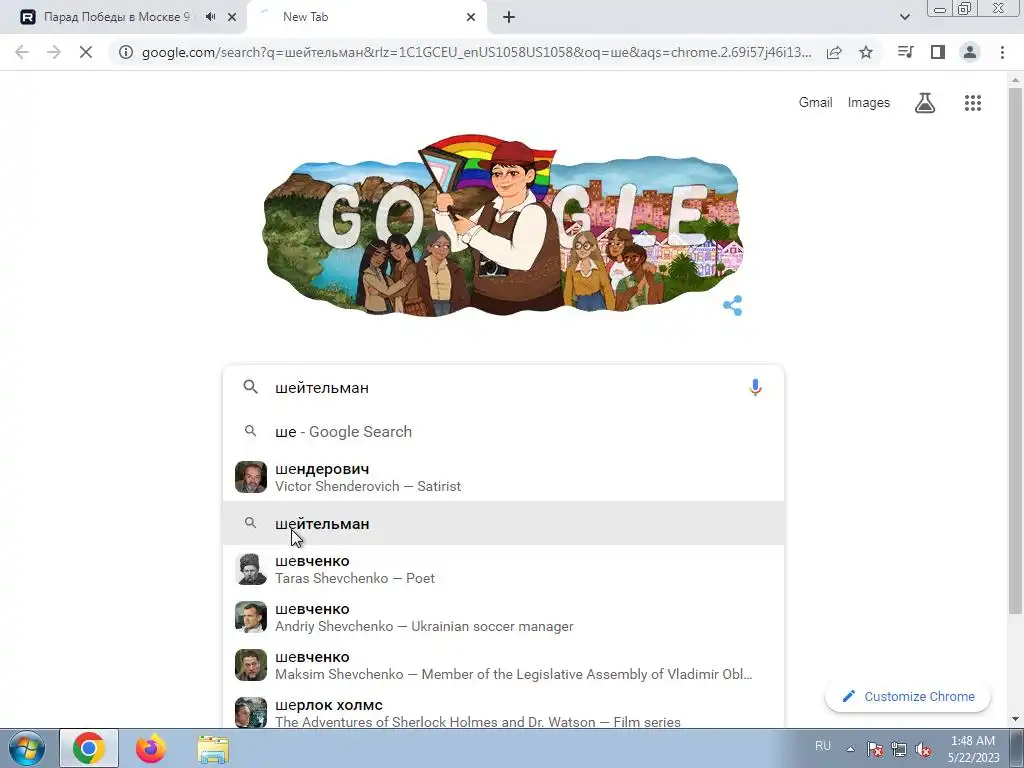This screenshot has width=1024, height=768.
Task: Click the browser forward arrow
Action: pos(54,52)
